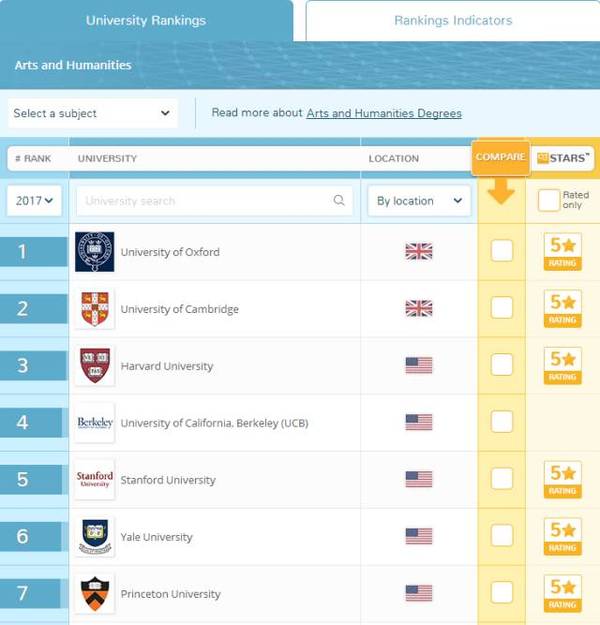Open the Princeton University name link
This screenshot has height=625, width=600.
point(171,594)
